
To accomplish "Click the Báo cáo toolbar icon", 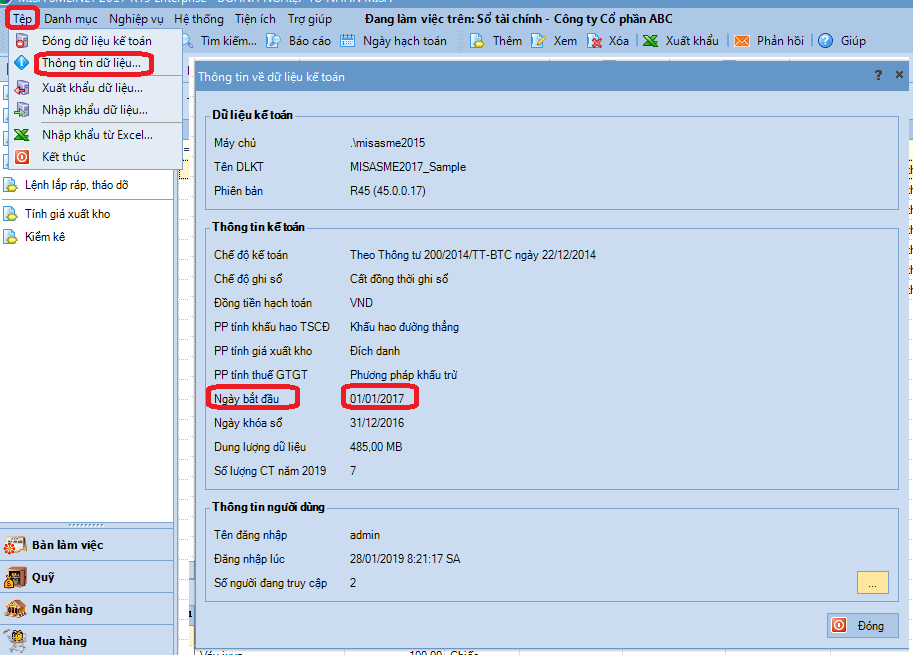I will click(x=273, y=41).
